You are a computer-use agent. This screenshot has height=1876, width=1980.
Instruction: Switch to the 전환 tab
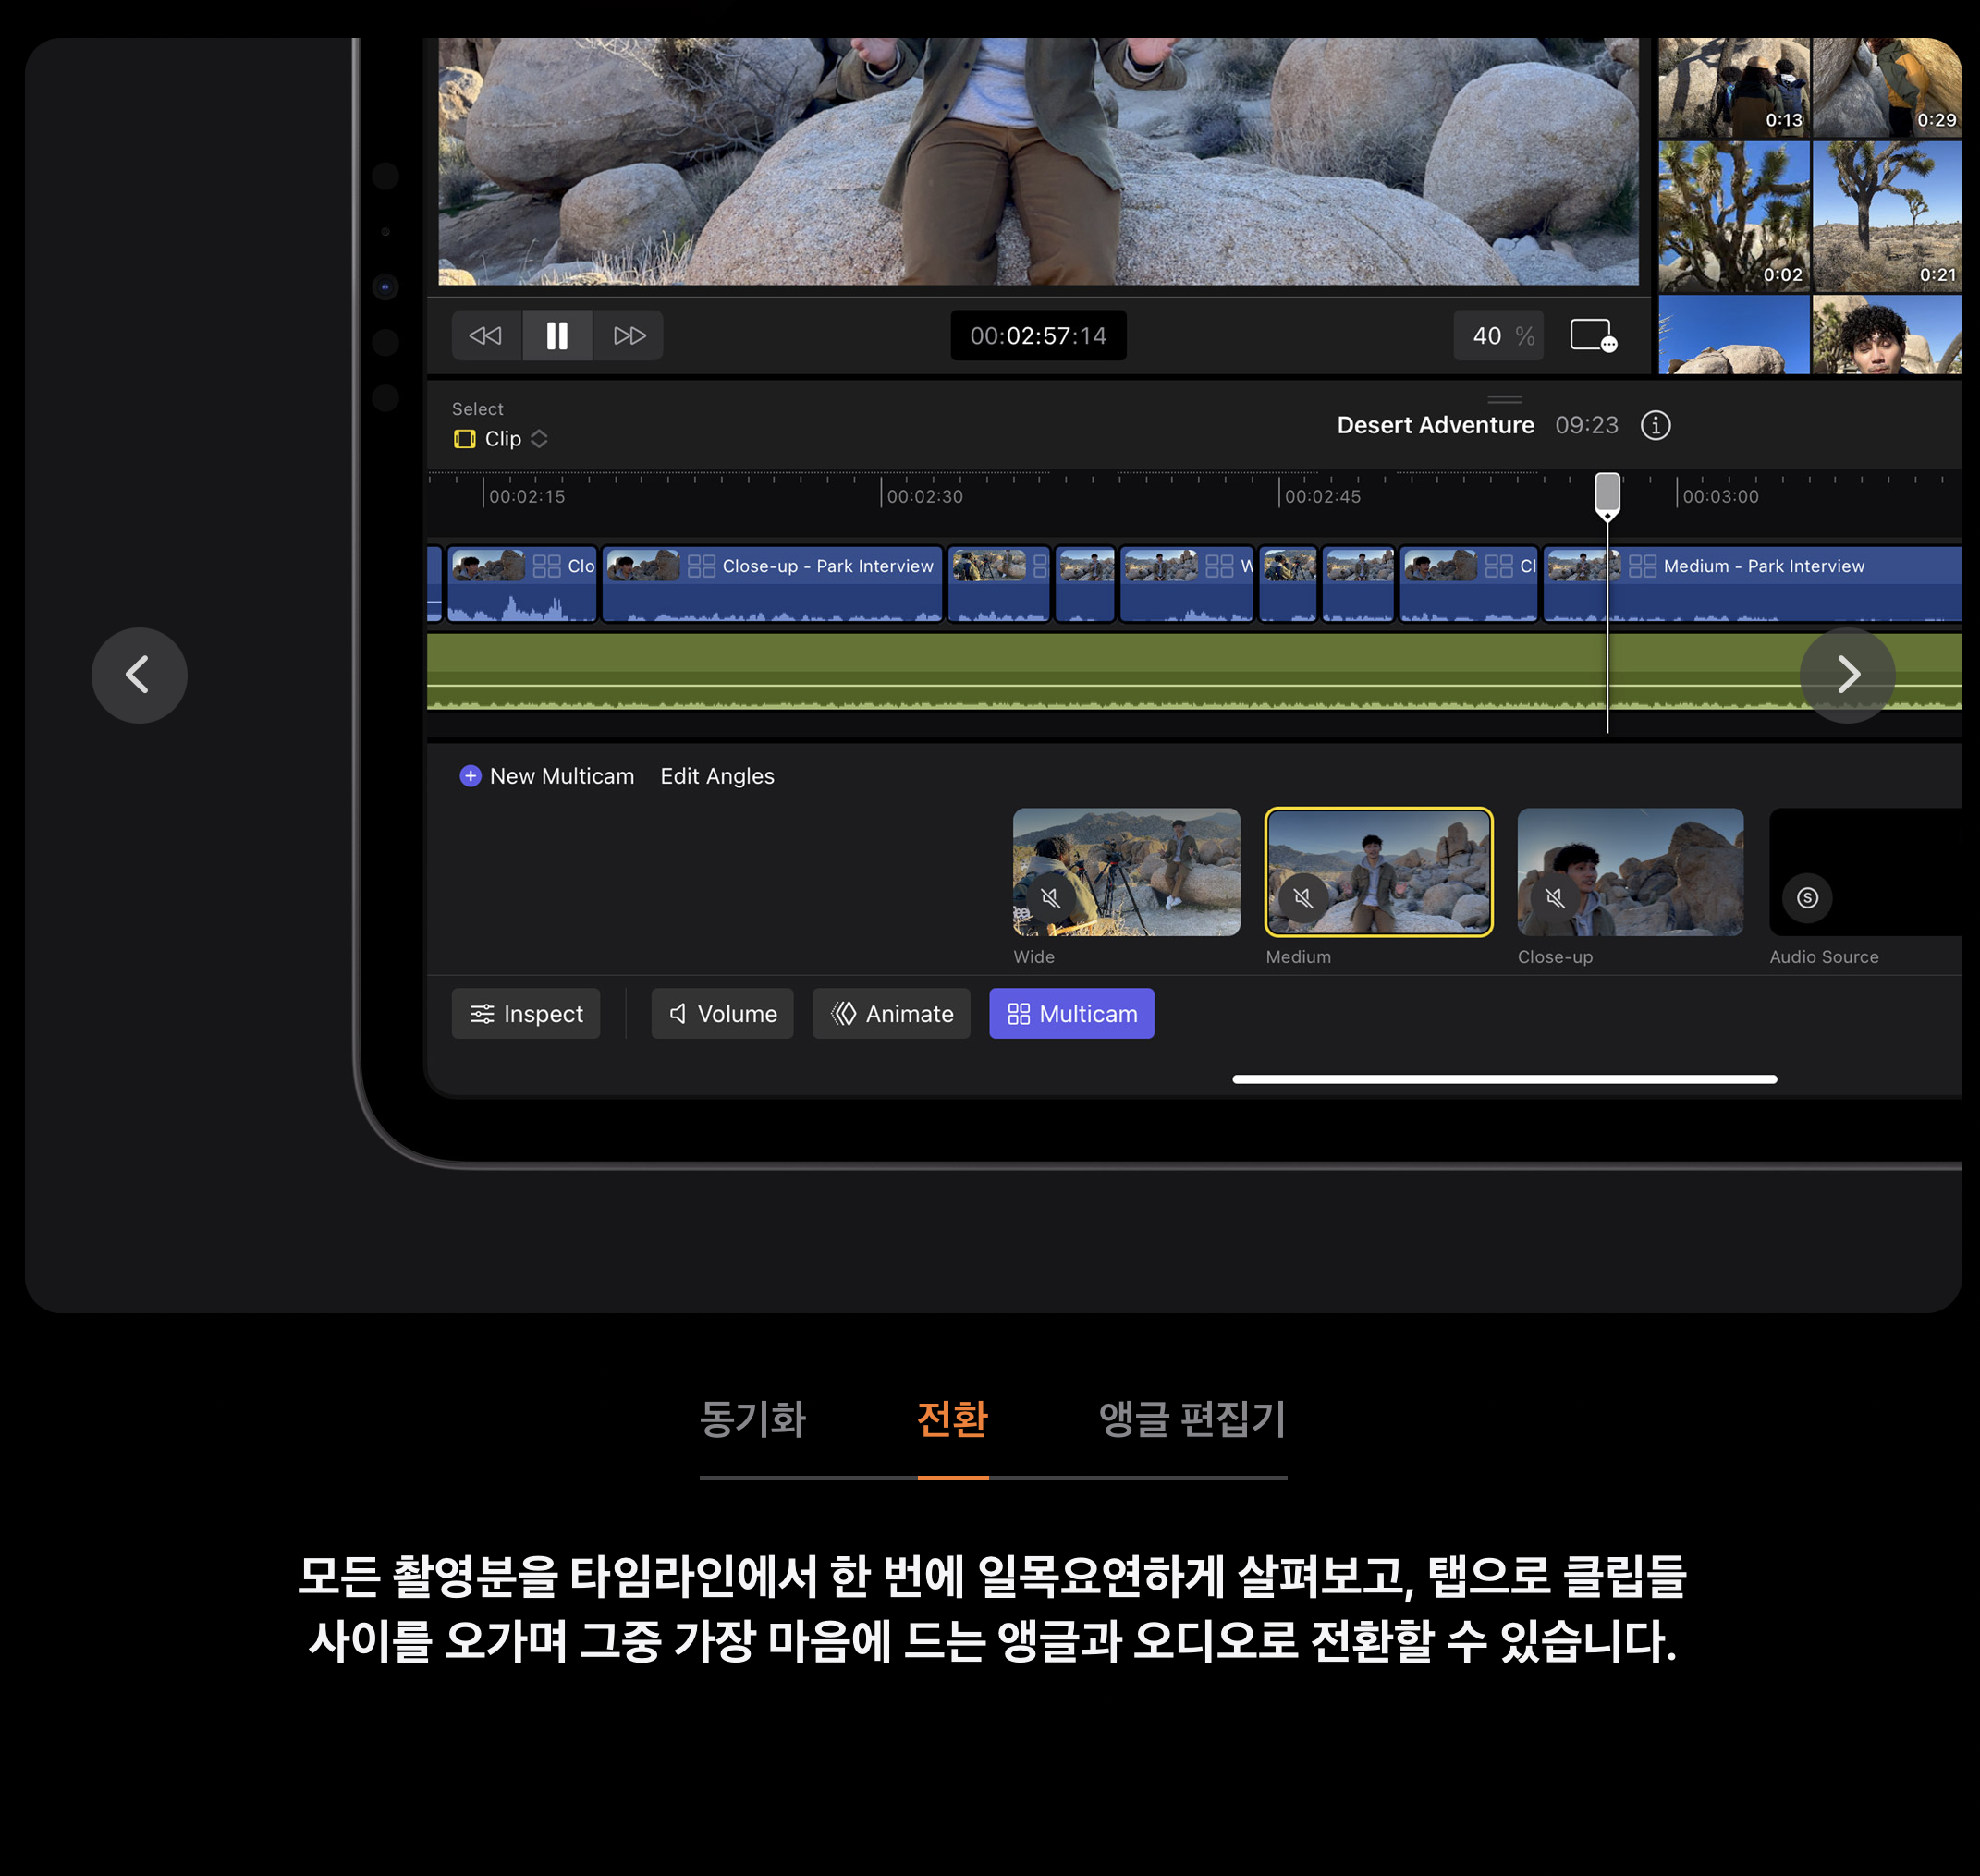click(952, 1419)
